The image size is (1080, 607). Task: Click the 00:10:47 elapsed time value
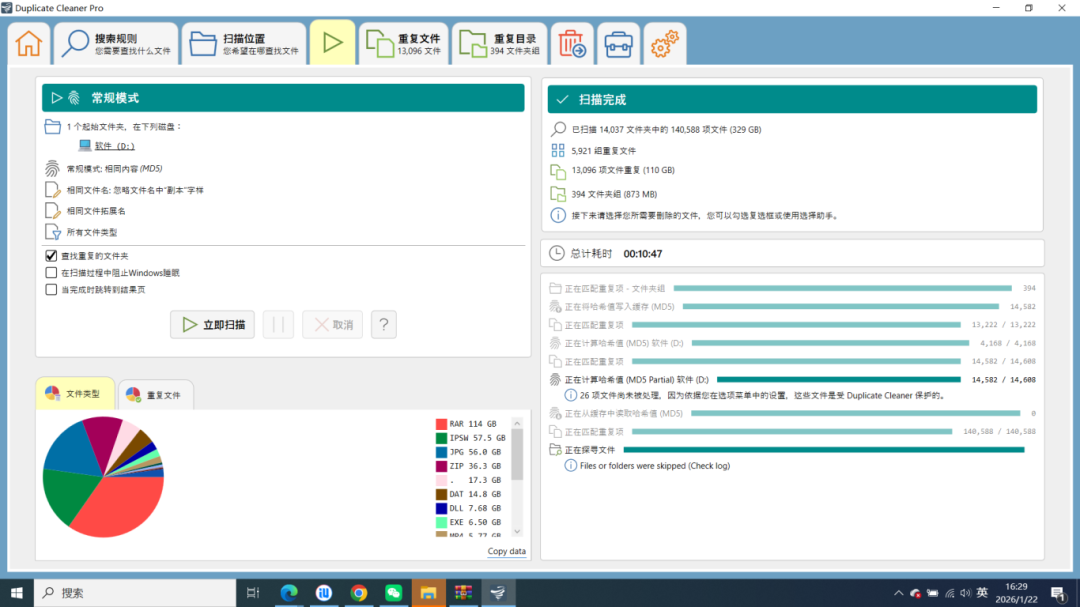coord(643,254)
